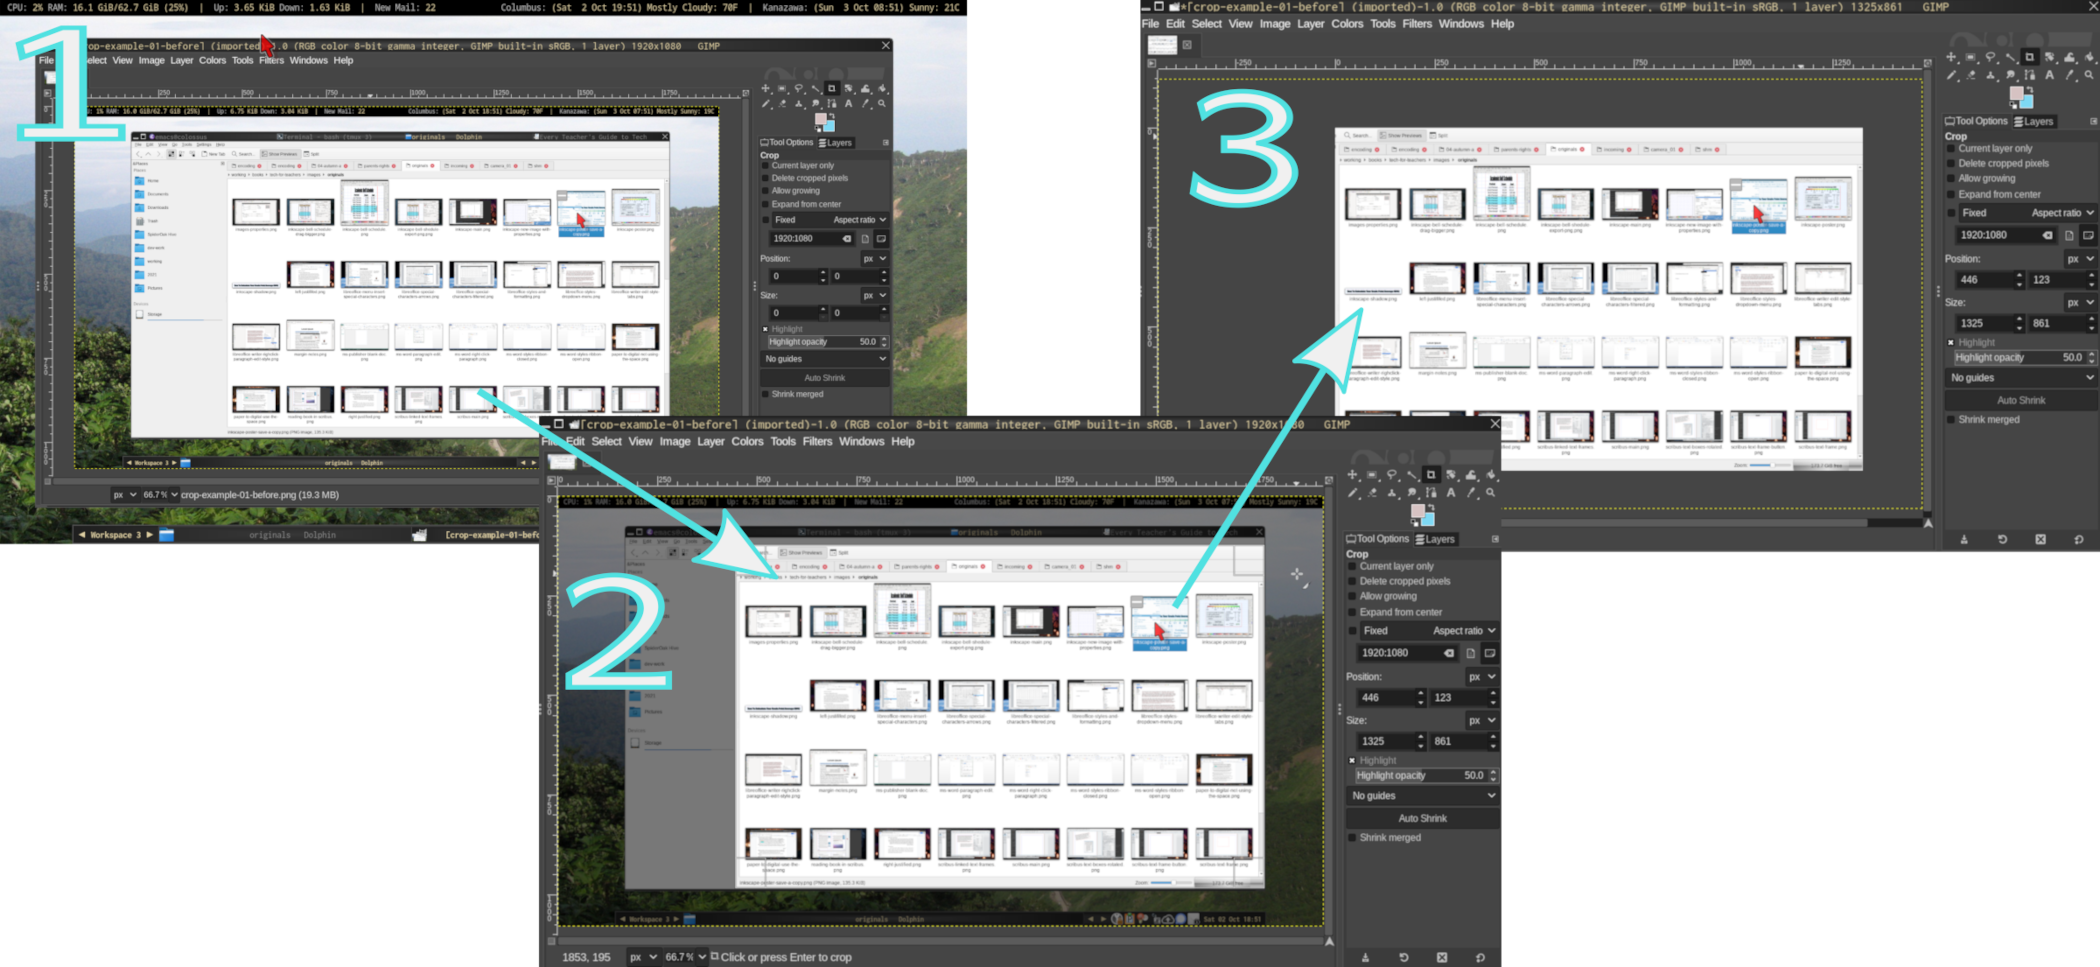The height and width of the screenshot is (967, 2100).
Task: Select Fuzzy Select tool in step 1 window
Action: click(815, 89)
